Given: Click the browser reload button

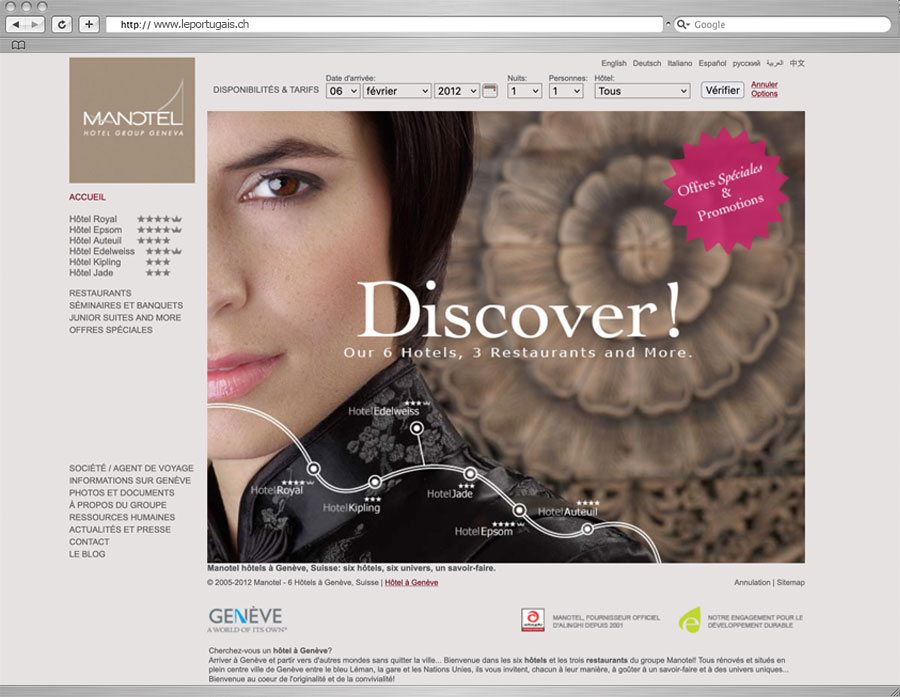Looking at the screenshot, I should 62,24.
